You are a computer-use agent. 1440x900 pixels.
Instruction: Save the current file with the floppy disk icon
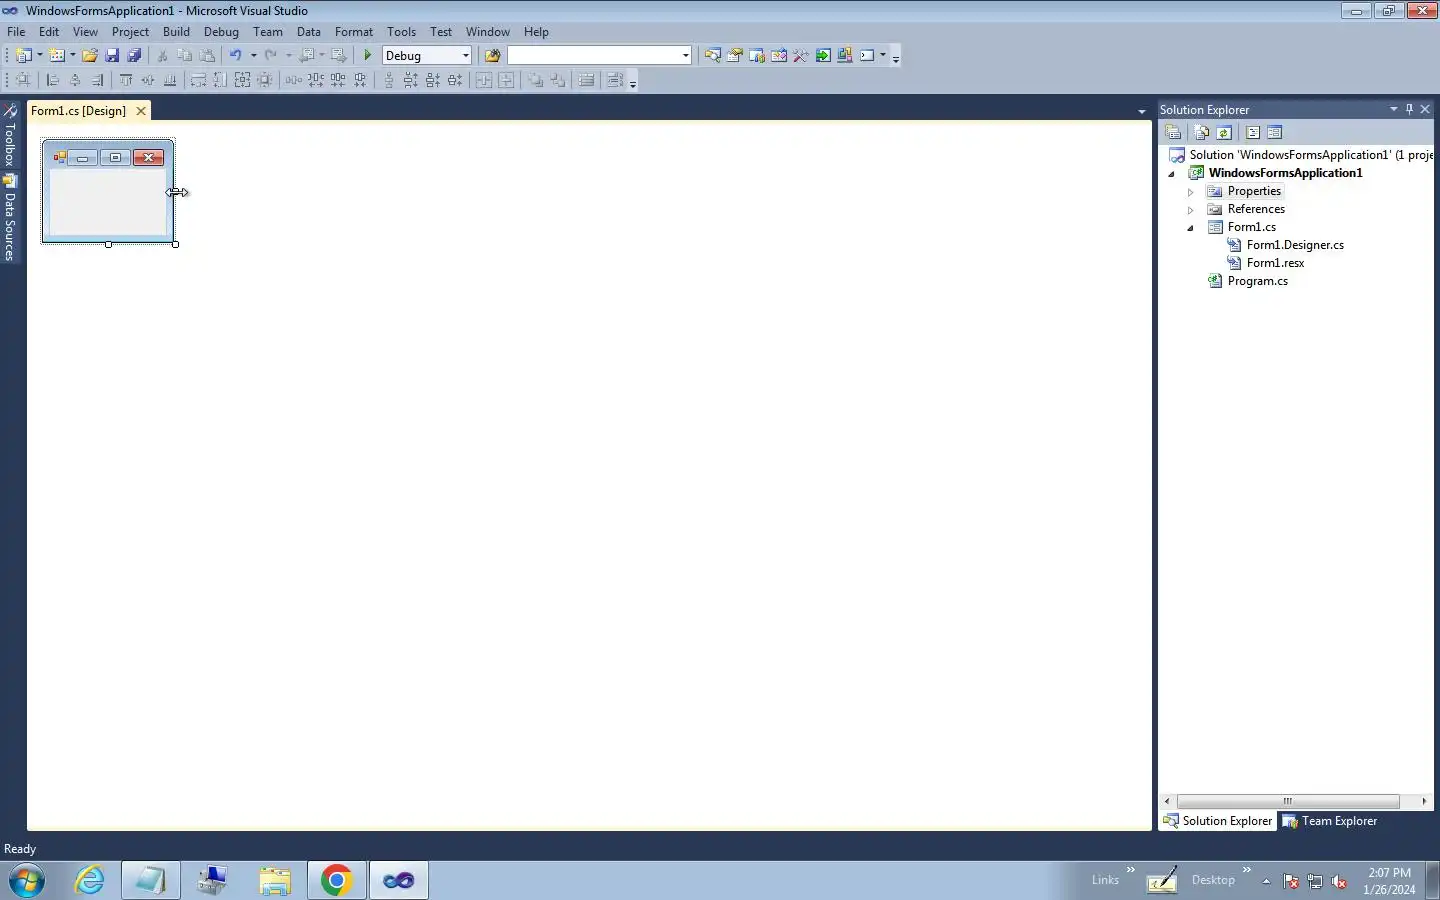(x=112, y=56)
